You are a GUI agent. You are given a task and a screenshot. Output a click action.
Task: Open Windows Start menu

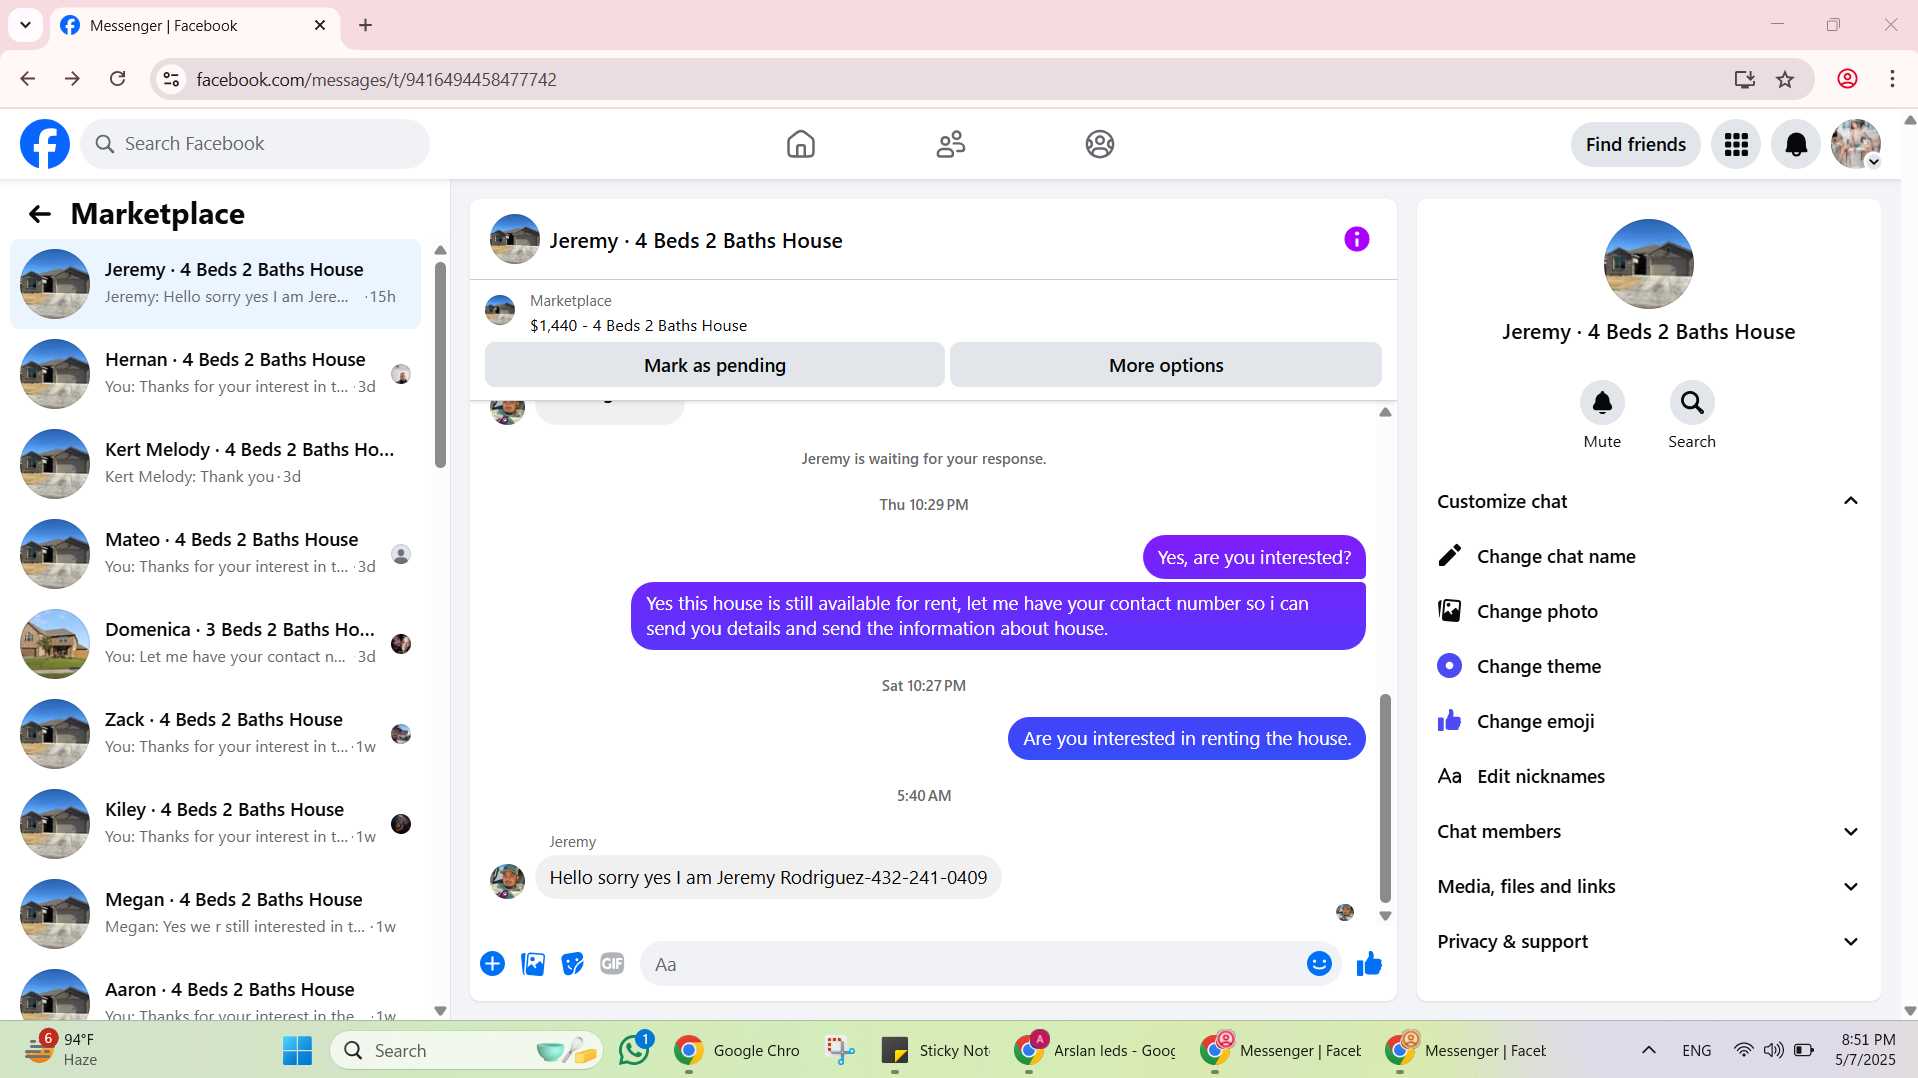pyautogui.click(x=297, y=1050)
